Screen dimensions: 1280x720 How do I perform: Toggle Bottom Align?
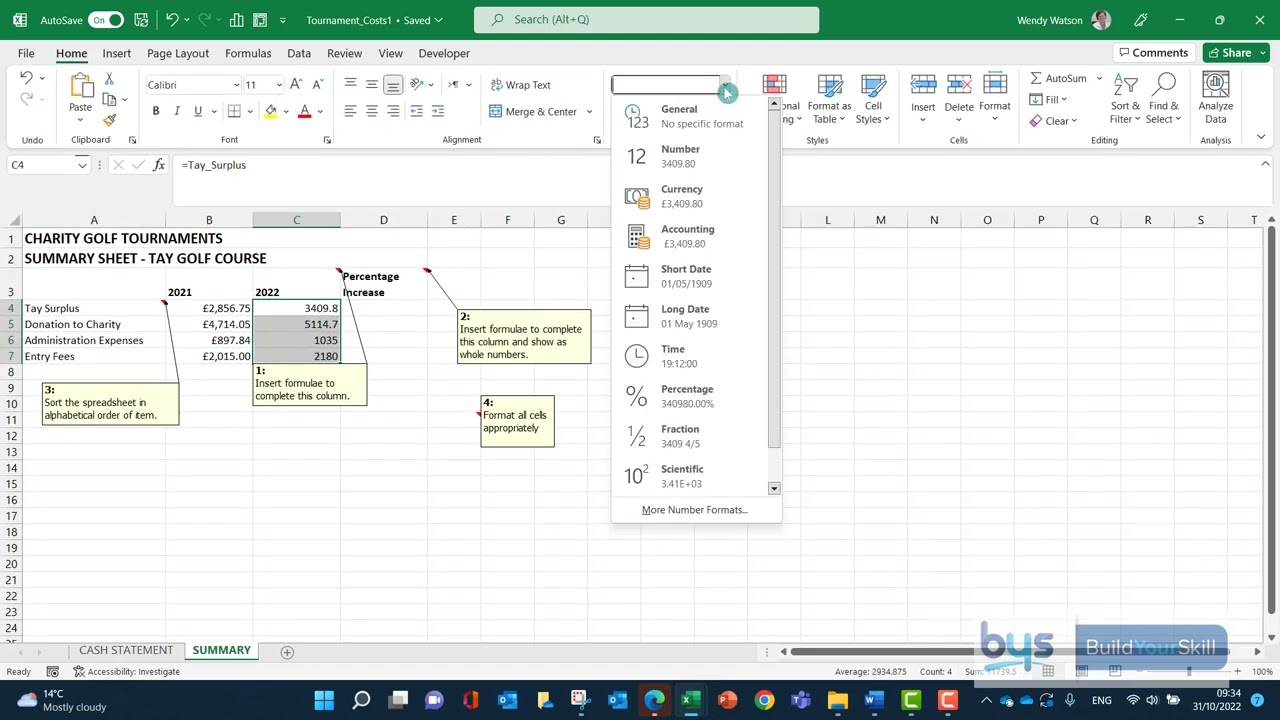393,85
